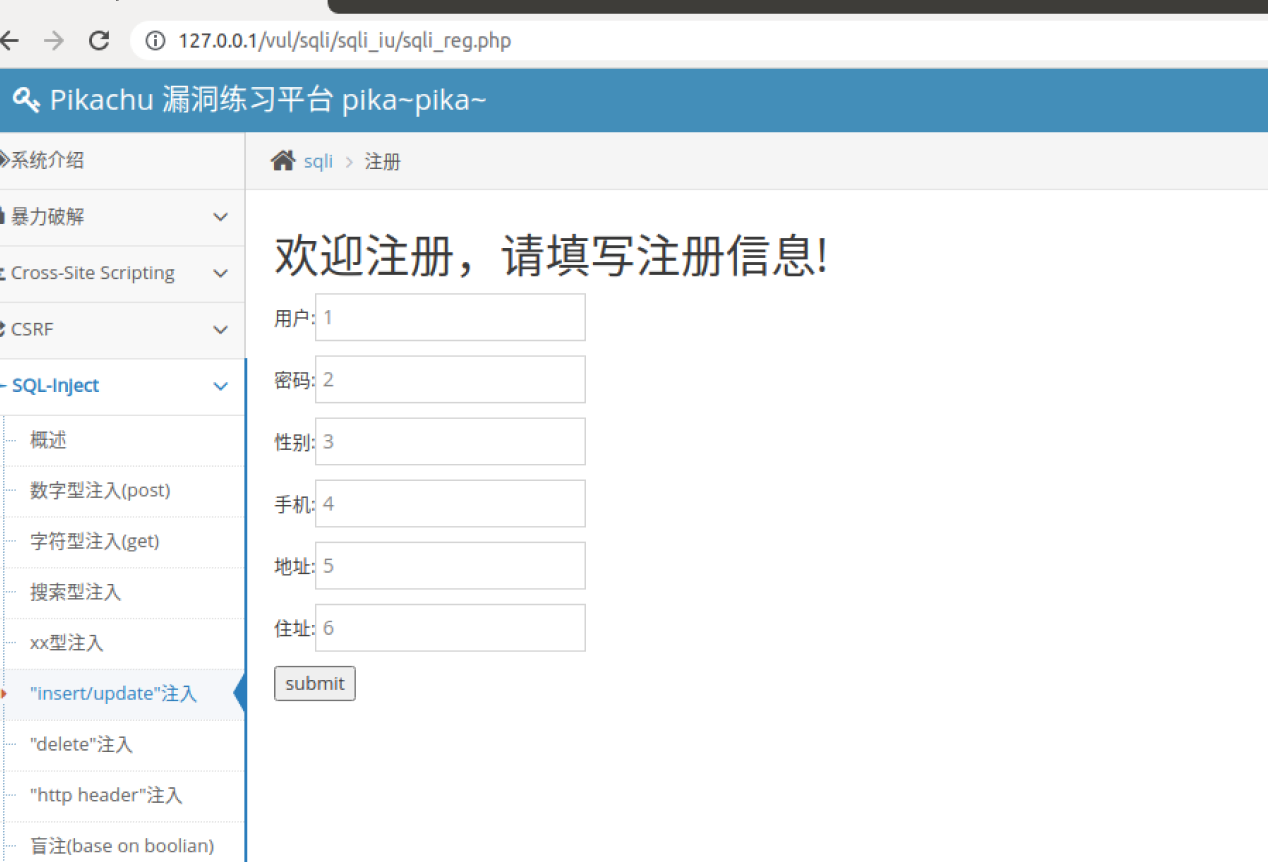Reload the page with the refresh icon
1268x862 pixels.
[x=99, y=40]
